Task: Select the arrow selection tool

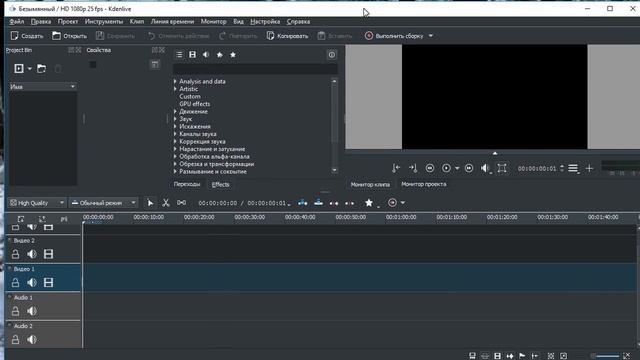Action: [150, 203]
